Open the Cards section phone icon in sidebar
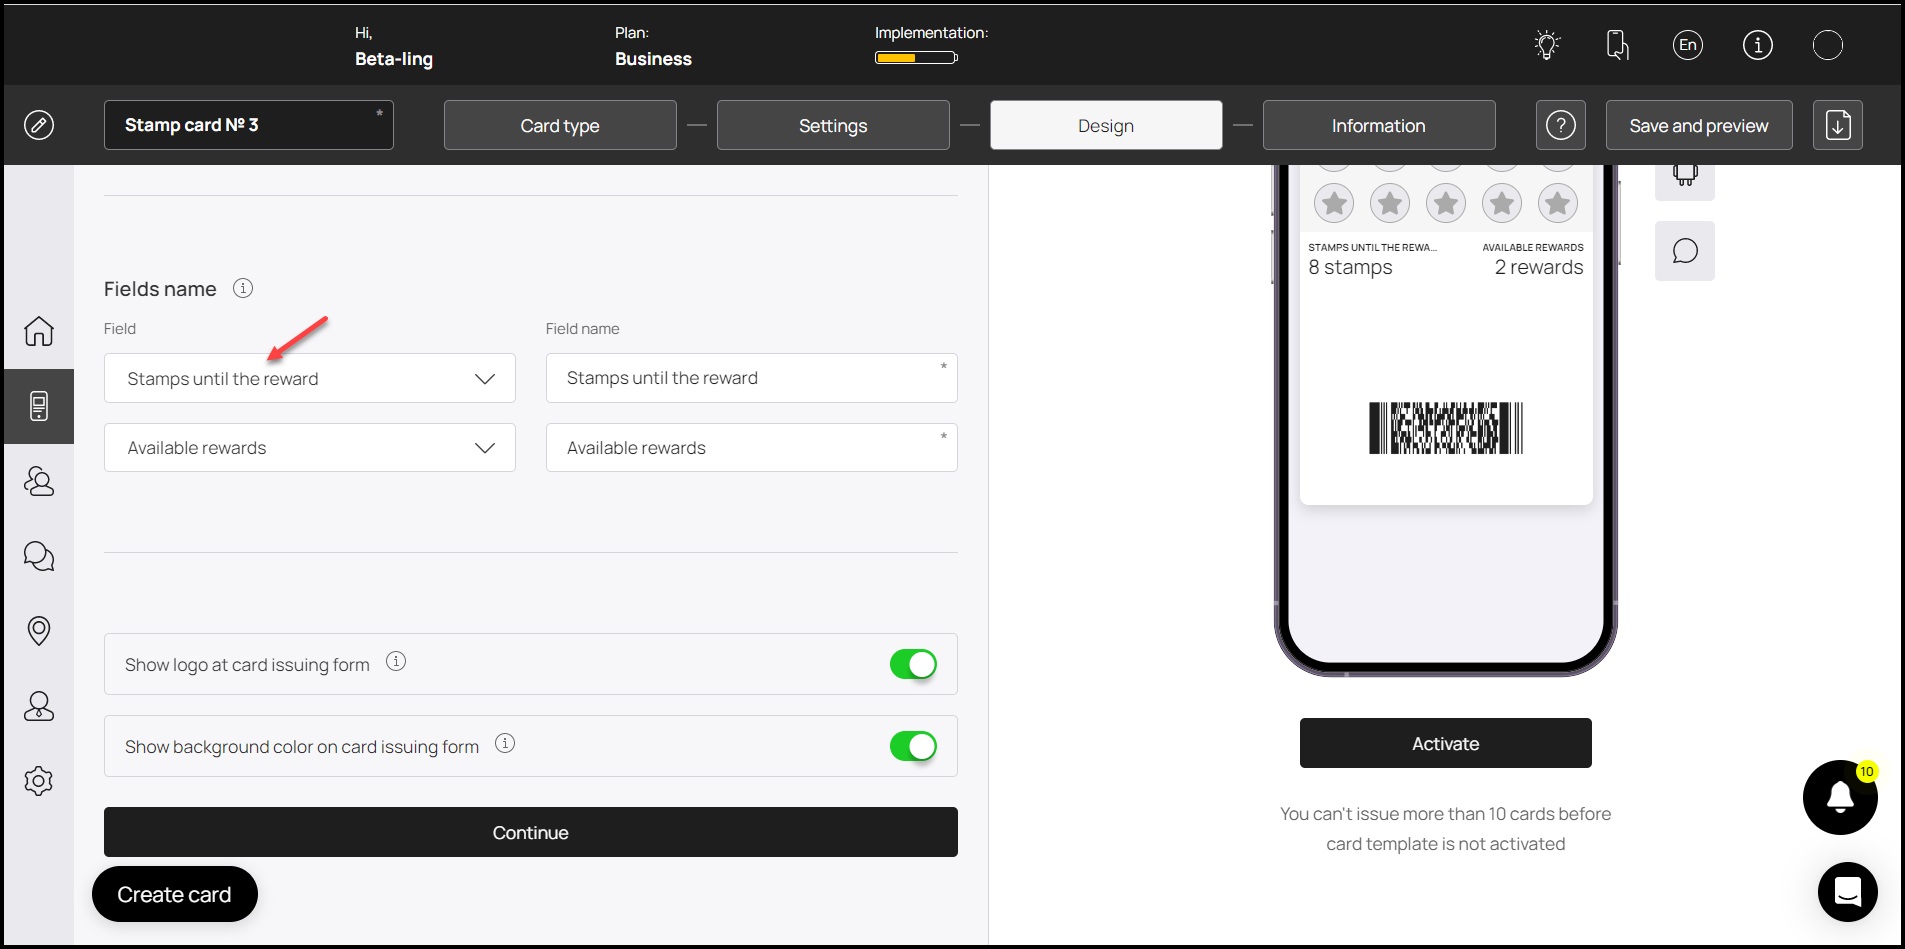The width and height of the screenshot is (1905, 949). [39, 406]
